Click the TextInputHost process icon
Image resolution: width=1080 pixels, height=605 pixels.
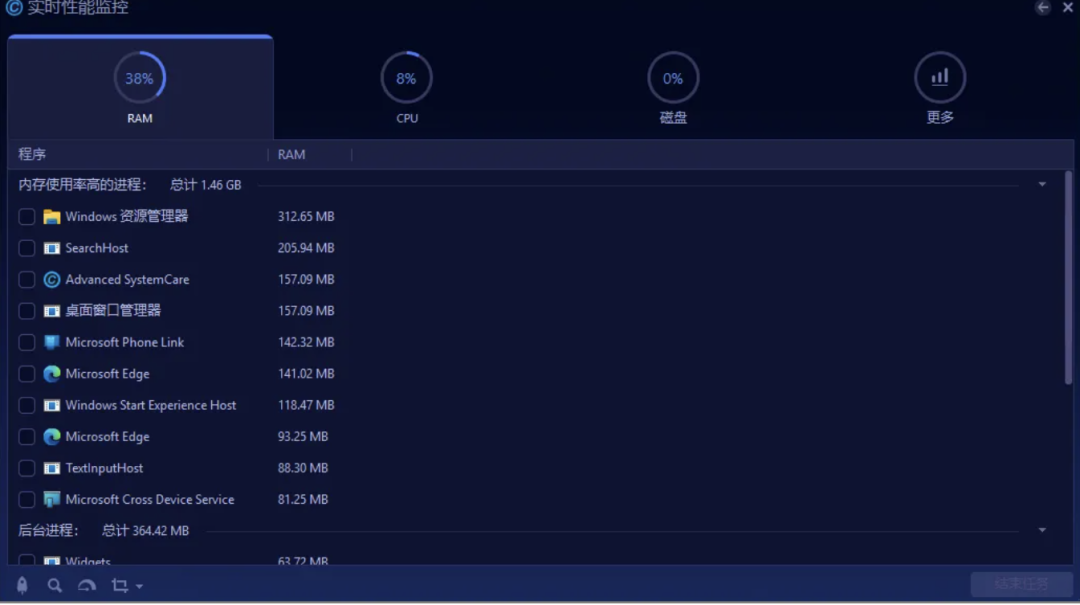(x=52, y=468)
